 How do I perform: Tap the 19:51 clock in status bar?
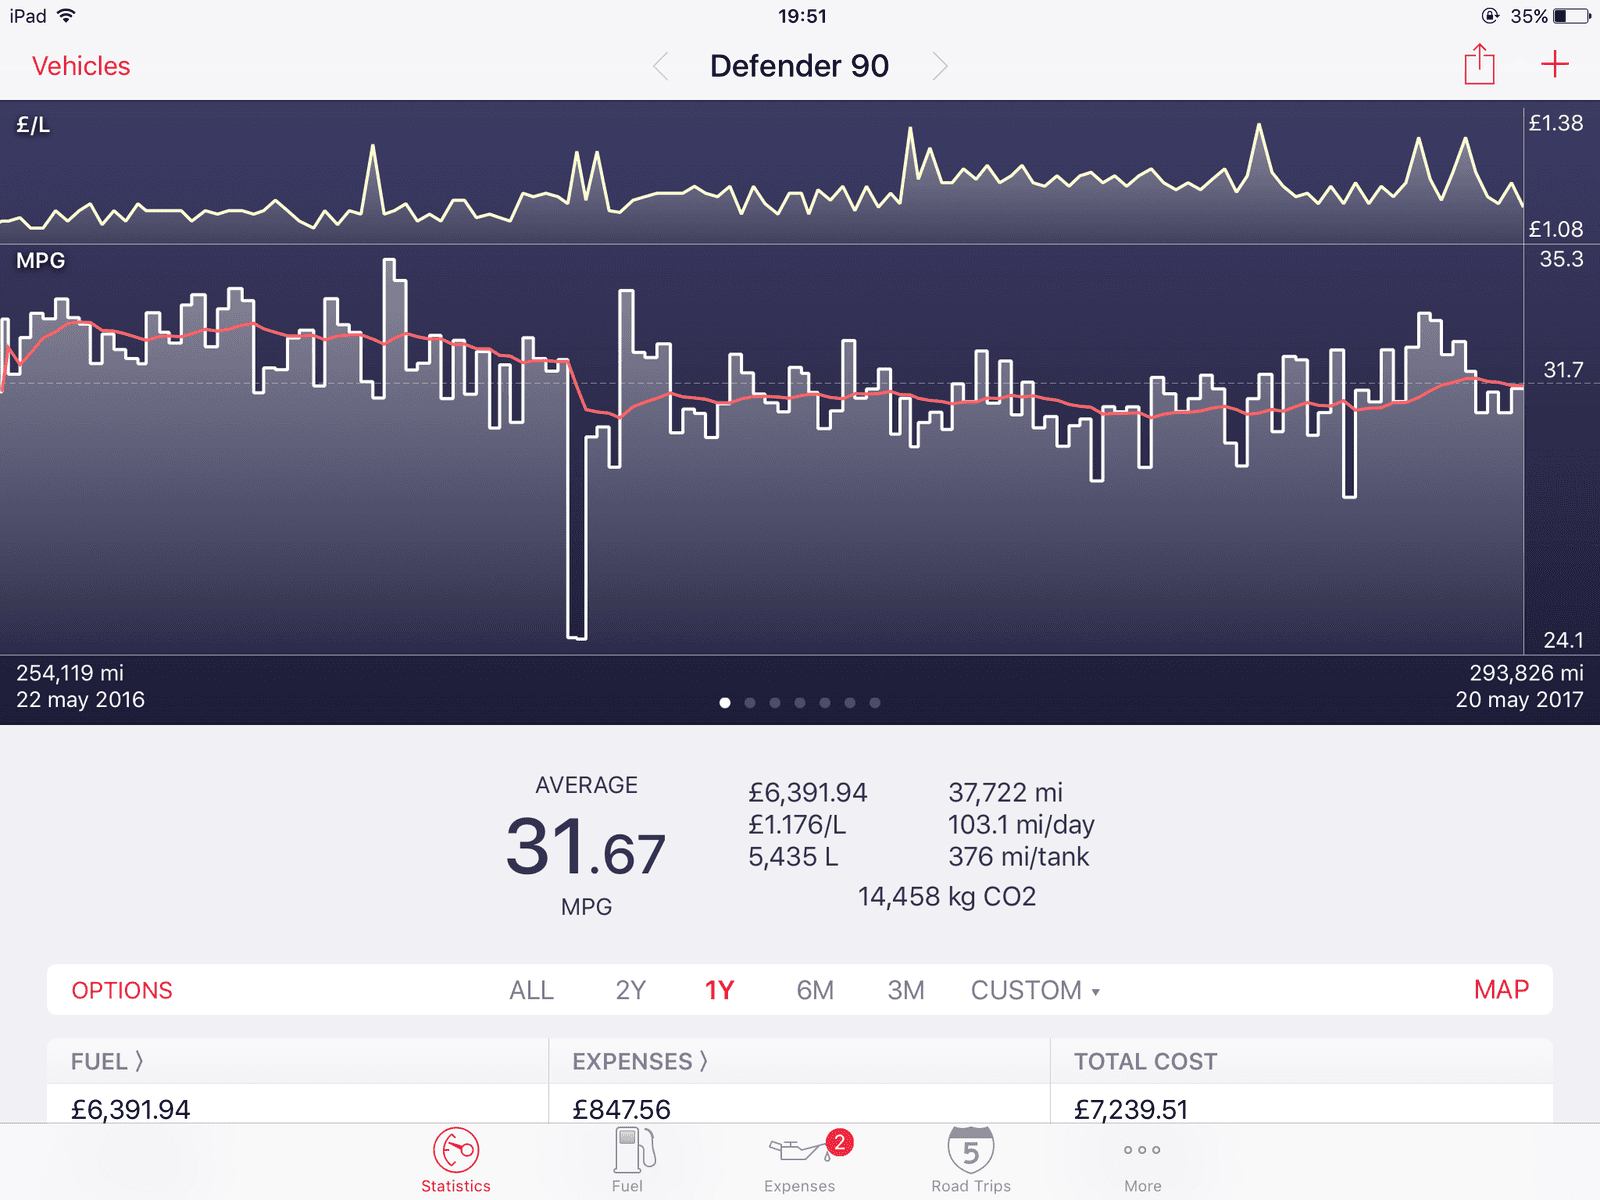coord(802,16)
